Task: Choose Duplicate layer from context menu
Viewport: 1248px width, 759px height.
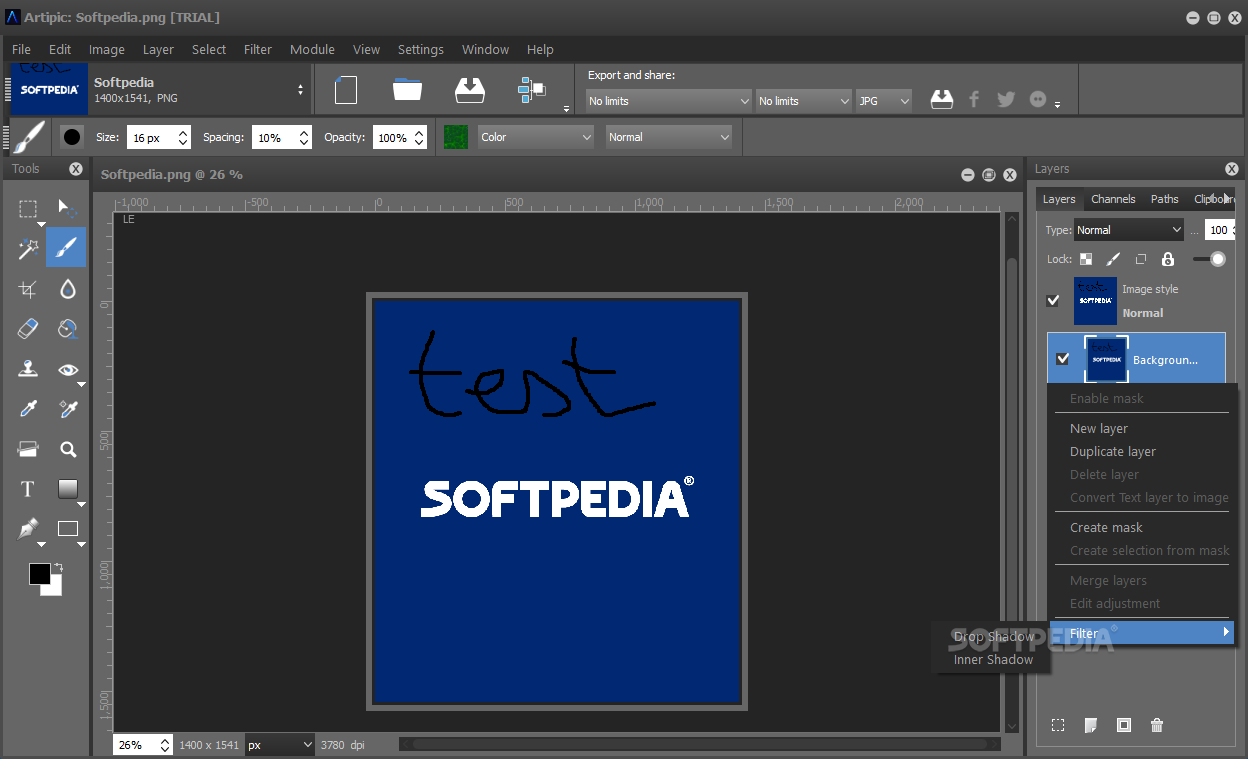Action: tap(1113, 451)
